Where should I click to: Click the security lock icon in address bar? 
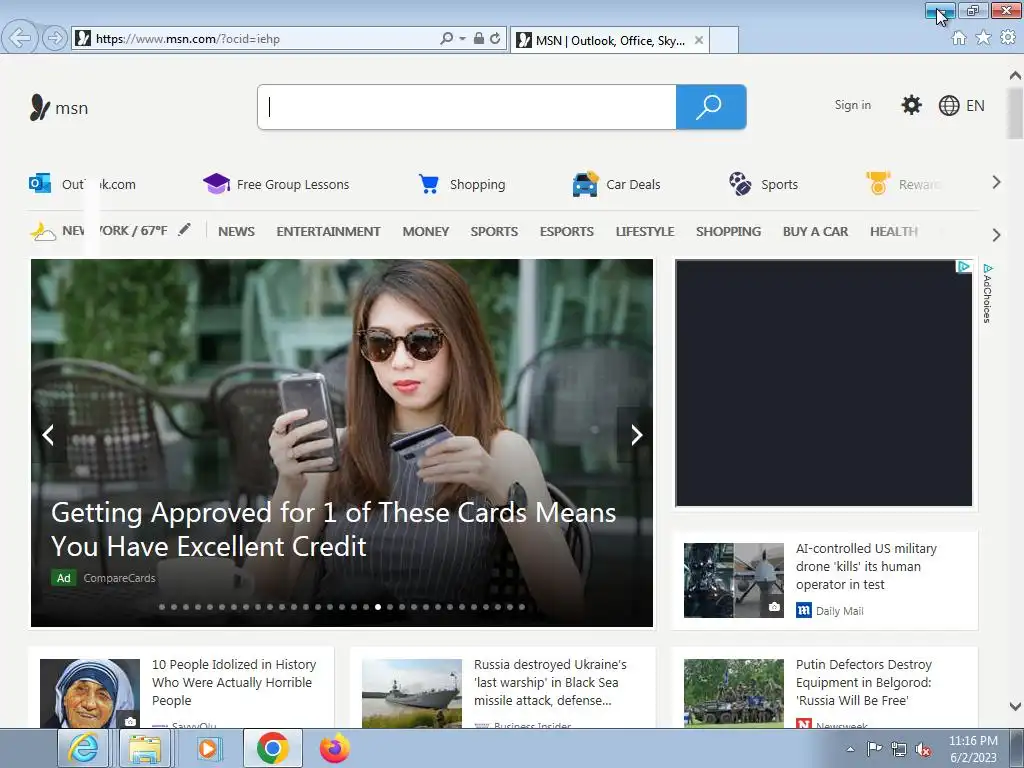click(x=479, y=39)
